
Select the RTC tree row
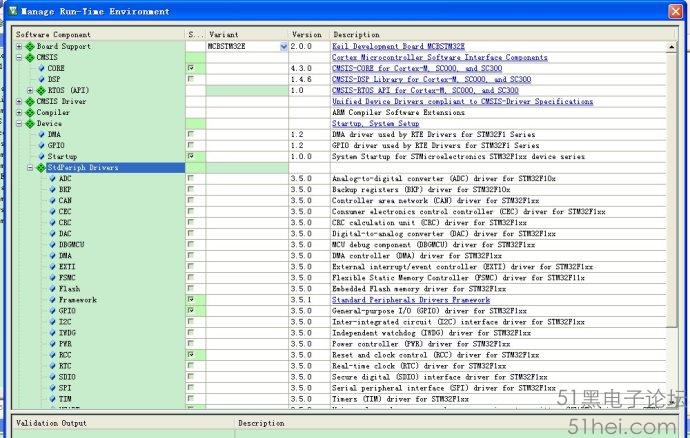pos(65,366)
